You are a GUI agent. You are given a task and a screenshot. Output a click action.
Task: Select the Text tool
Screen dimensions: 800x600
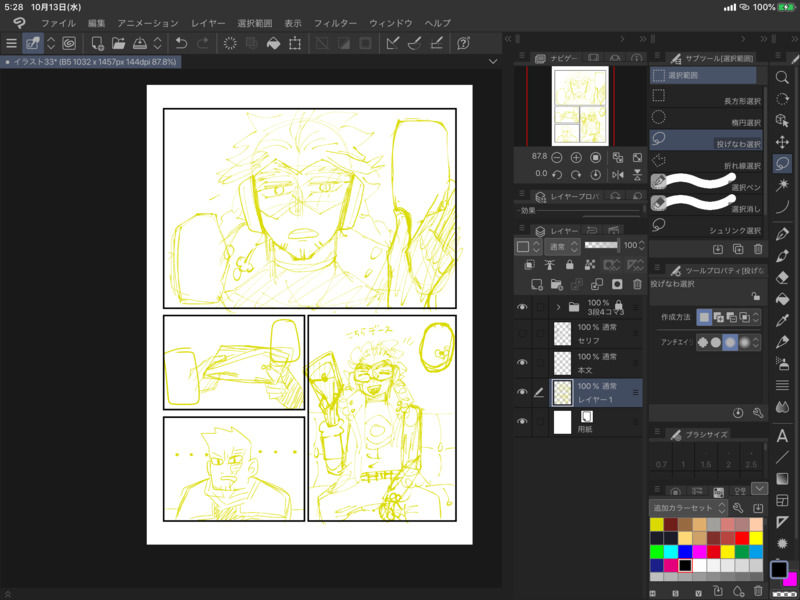pyautogui.click(x=782, y=436)
